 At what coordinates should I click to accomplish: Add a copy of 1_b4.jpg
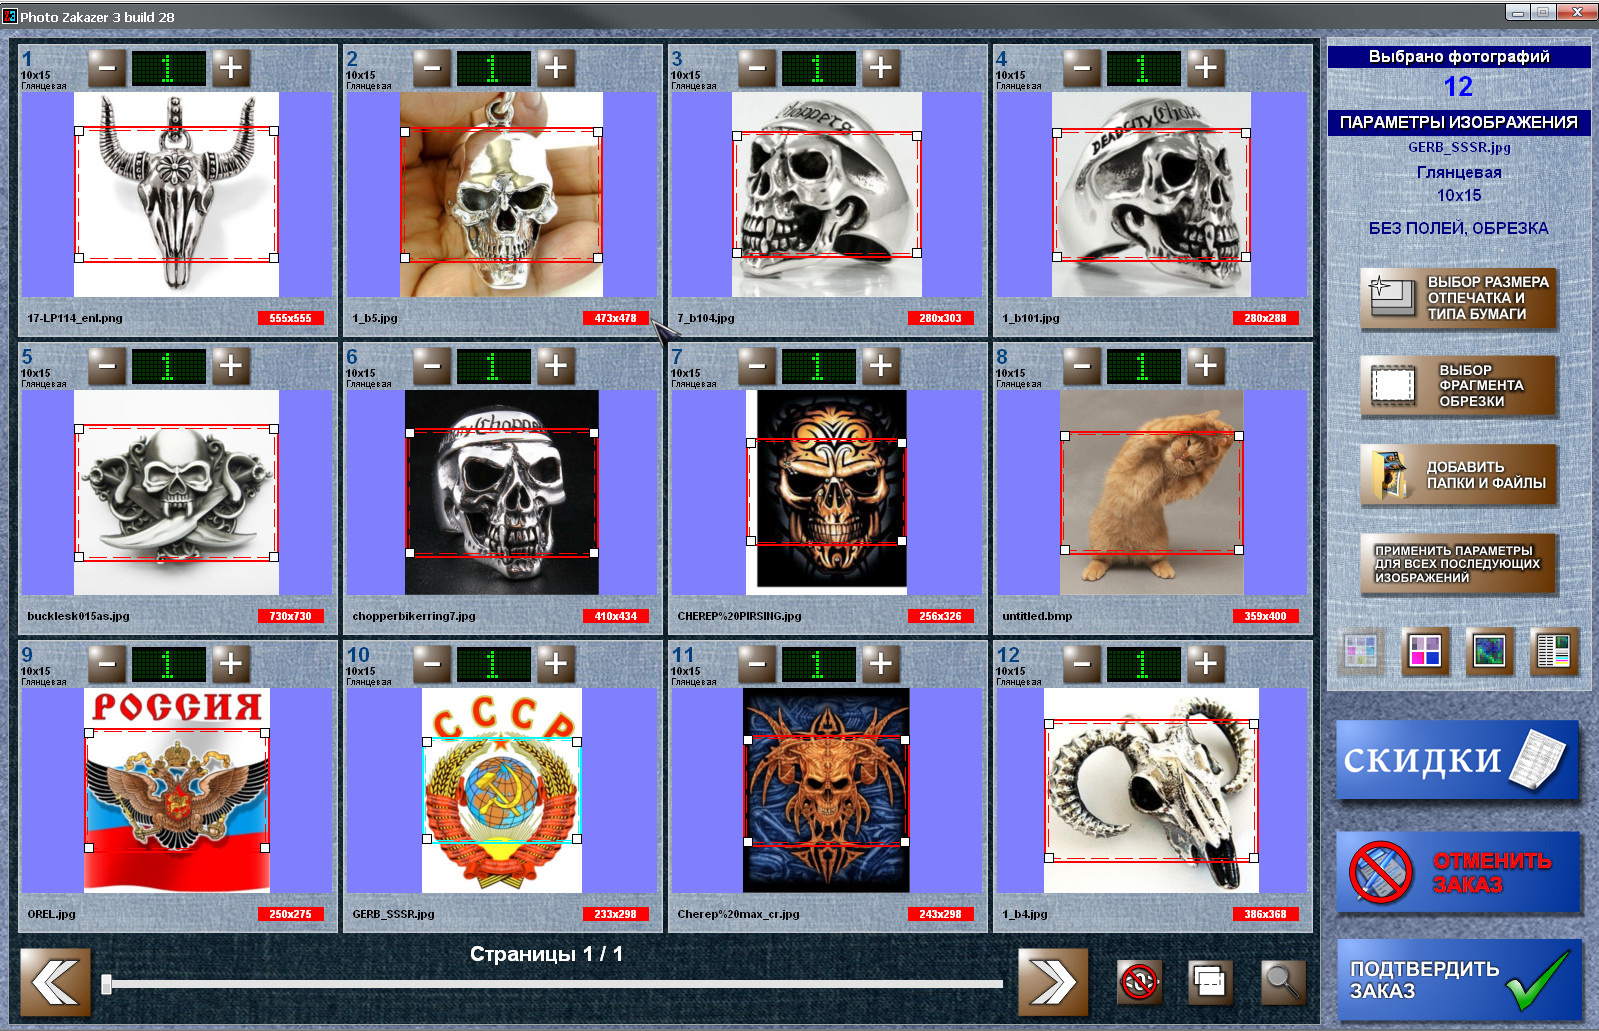click(x=1205, y=664)
